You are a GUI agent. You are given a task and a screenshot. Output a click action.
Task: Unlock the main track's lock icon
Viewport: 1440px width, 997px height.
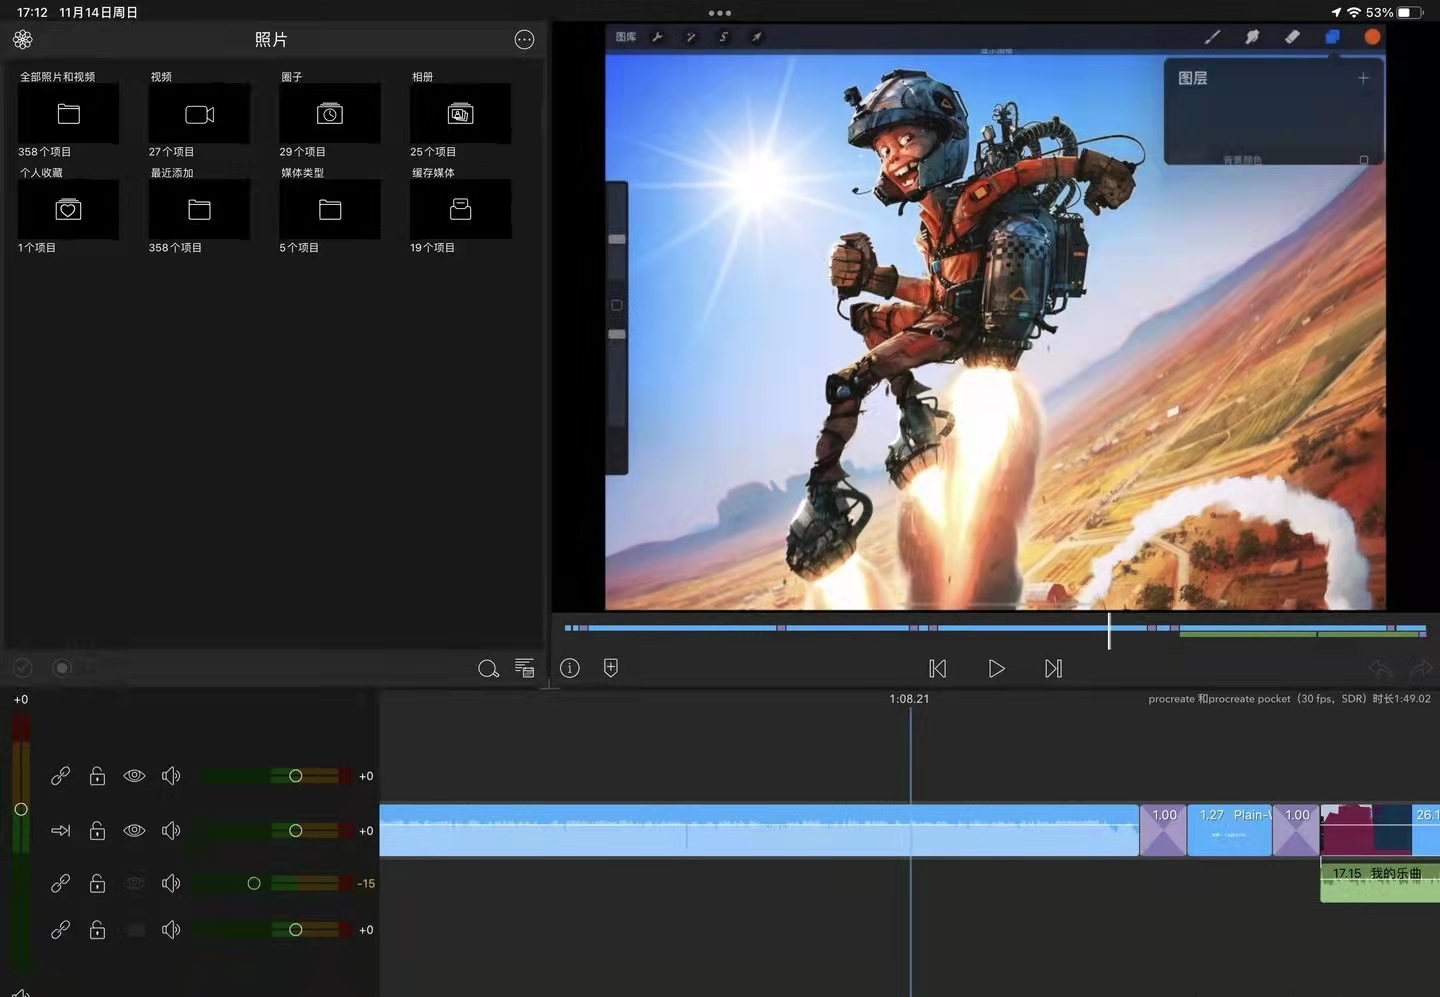[97, 830]
